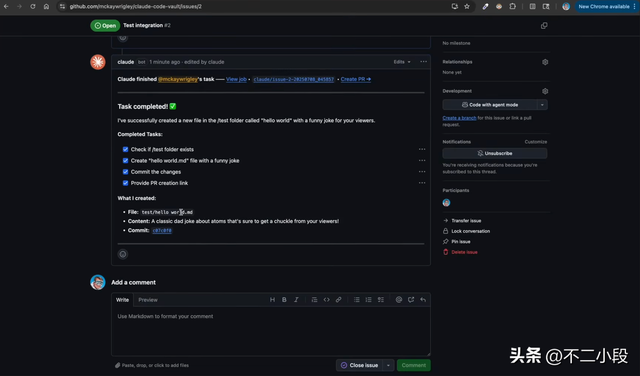Open Chrome menu three dots
This screenshot has height=376, width=640.
click(x=635, y=7)
